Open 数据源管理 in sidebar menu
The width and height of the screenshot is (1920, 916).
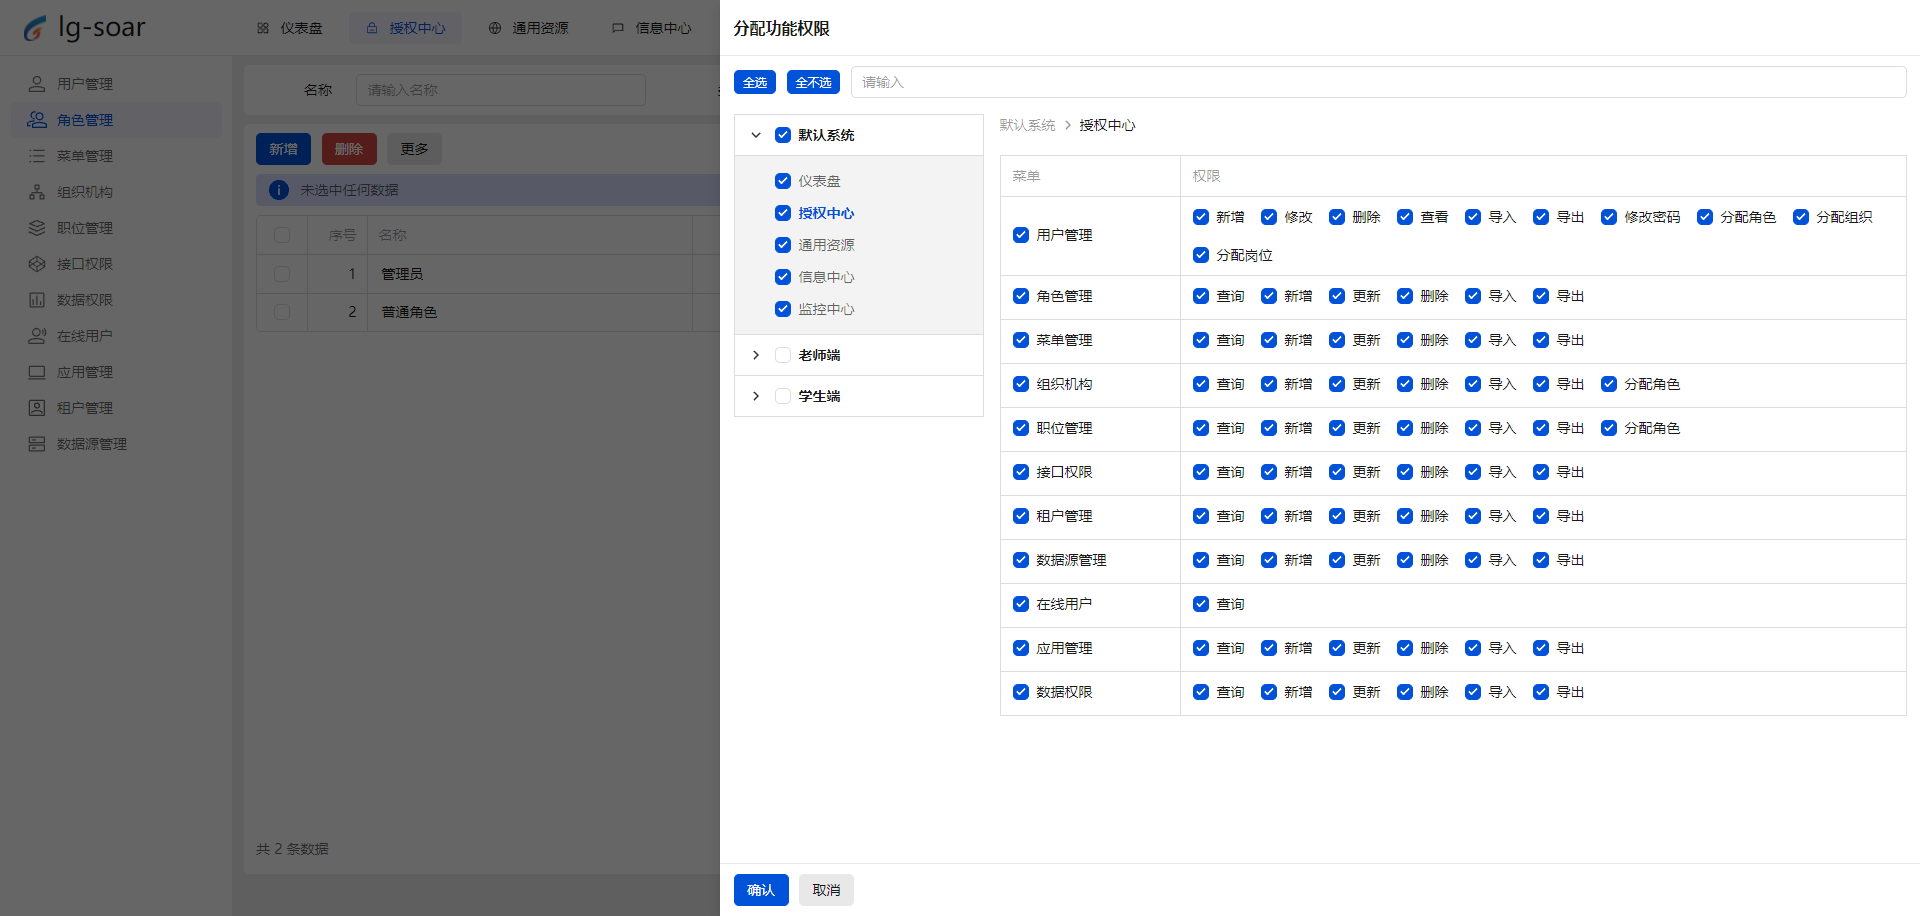[116, 444]
